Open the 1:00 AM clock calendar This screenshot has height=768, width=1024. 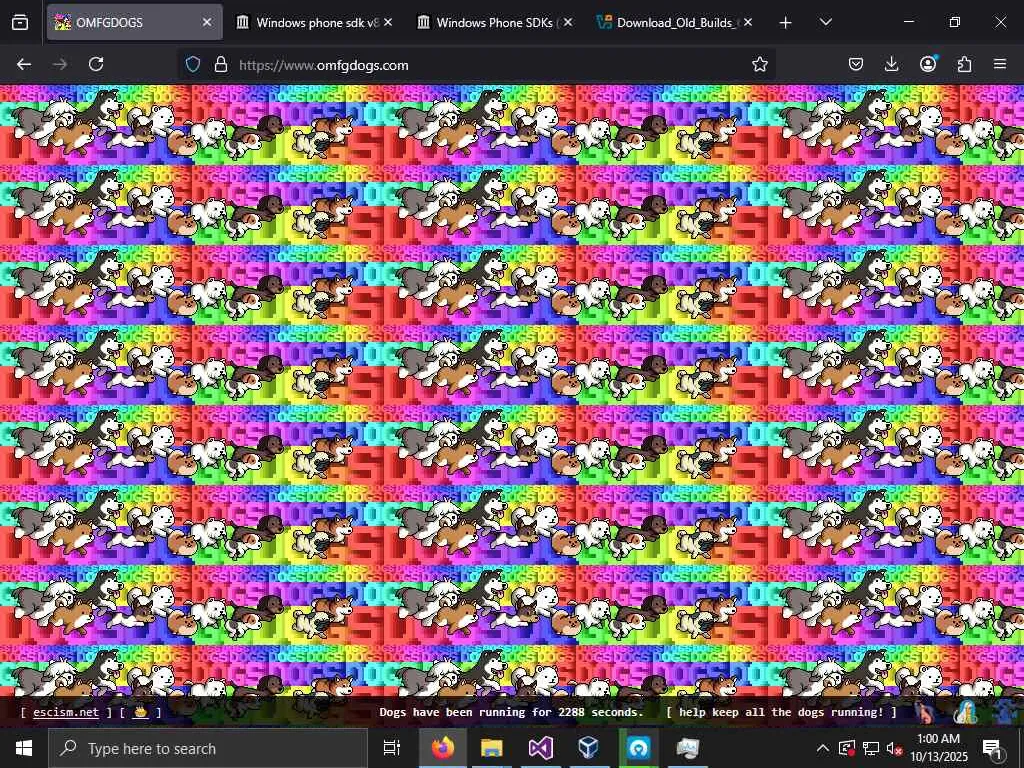pyautogui.click(x=938, y=748)
